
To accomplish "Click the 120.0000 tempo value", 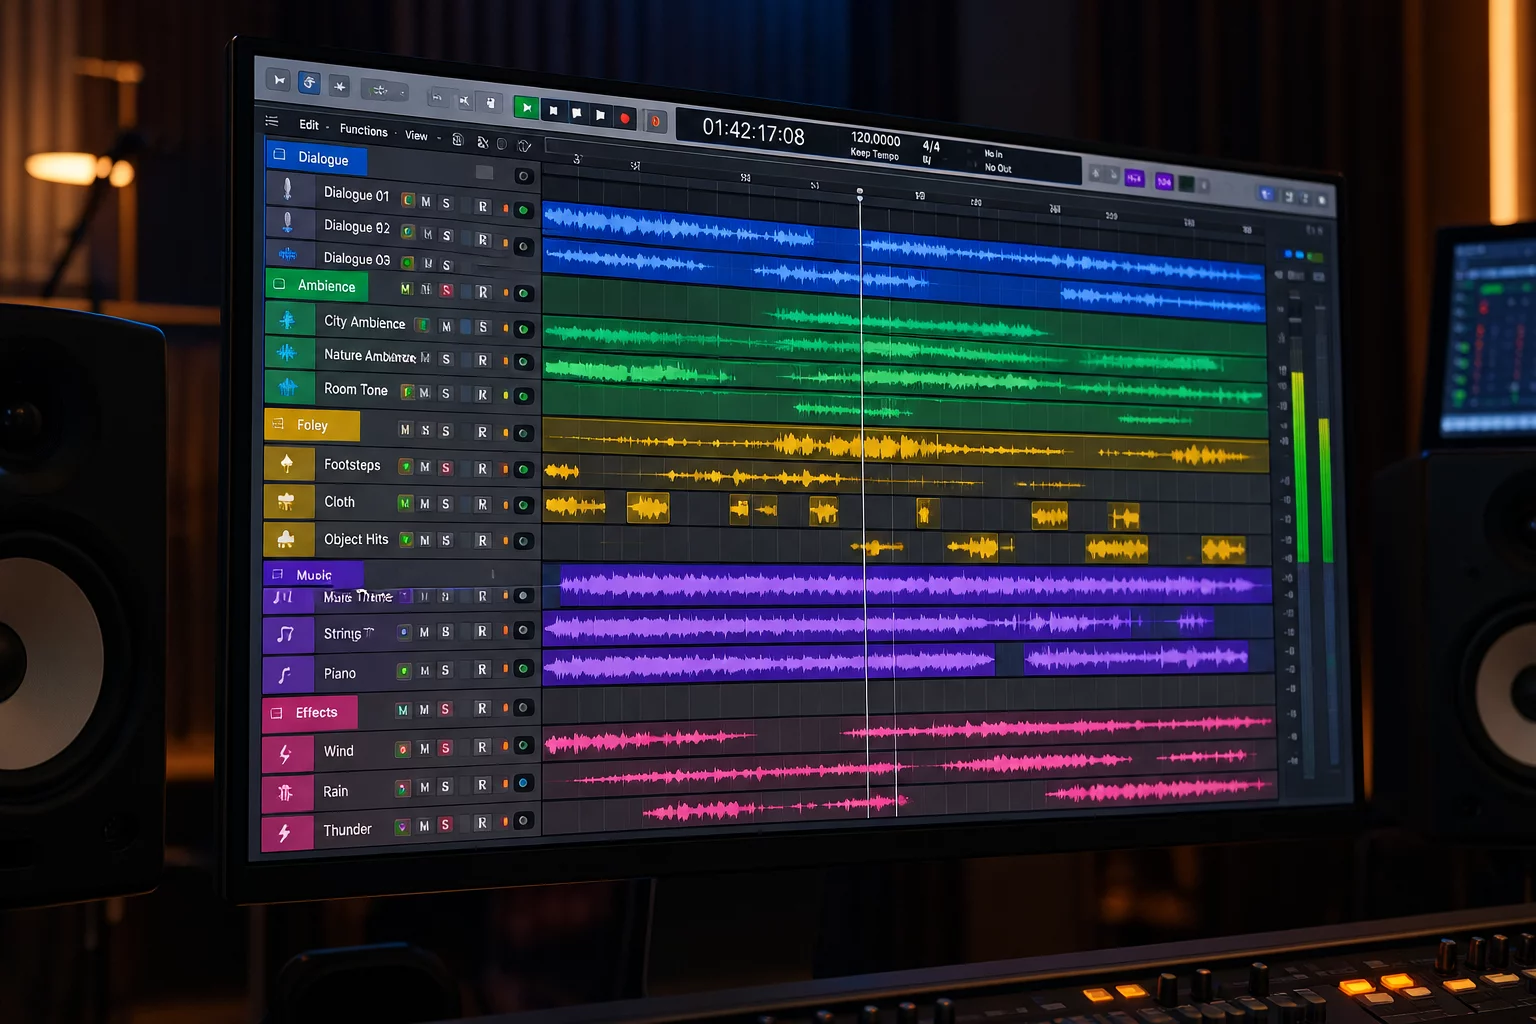I will [876, 139].
